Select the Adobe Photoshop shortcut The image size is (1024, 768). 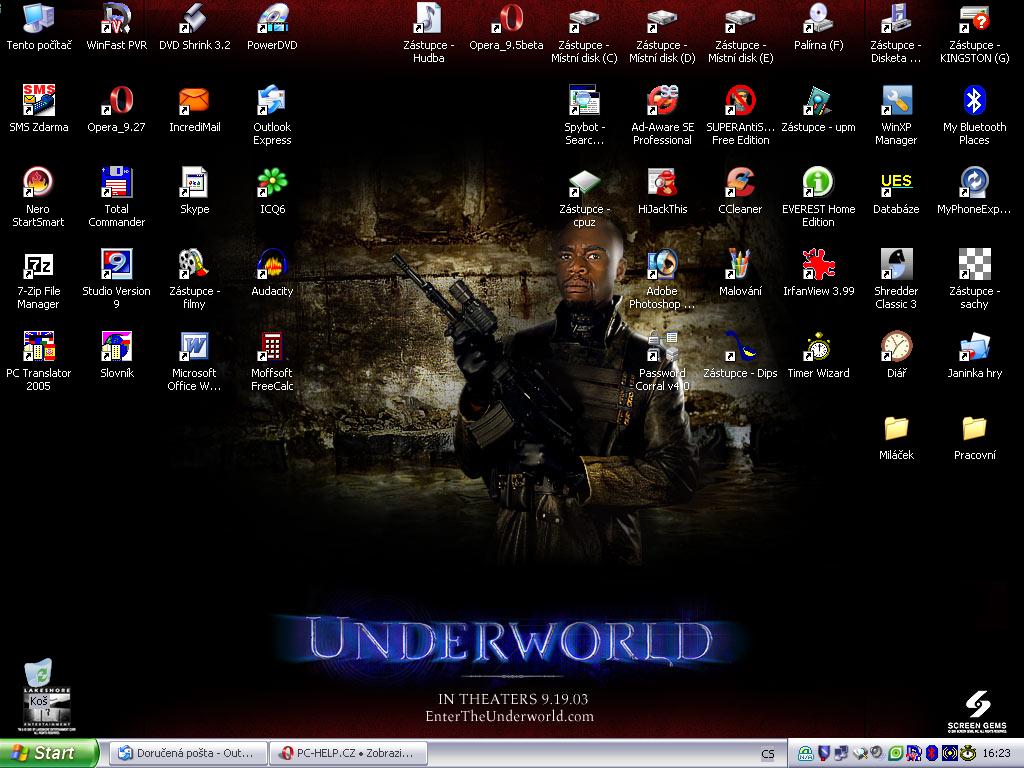click(662, 265)
